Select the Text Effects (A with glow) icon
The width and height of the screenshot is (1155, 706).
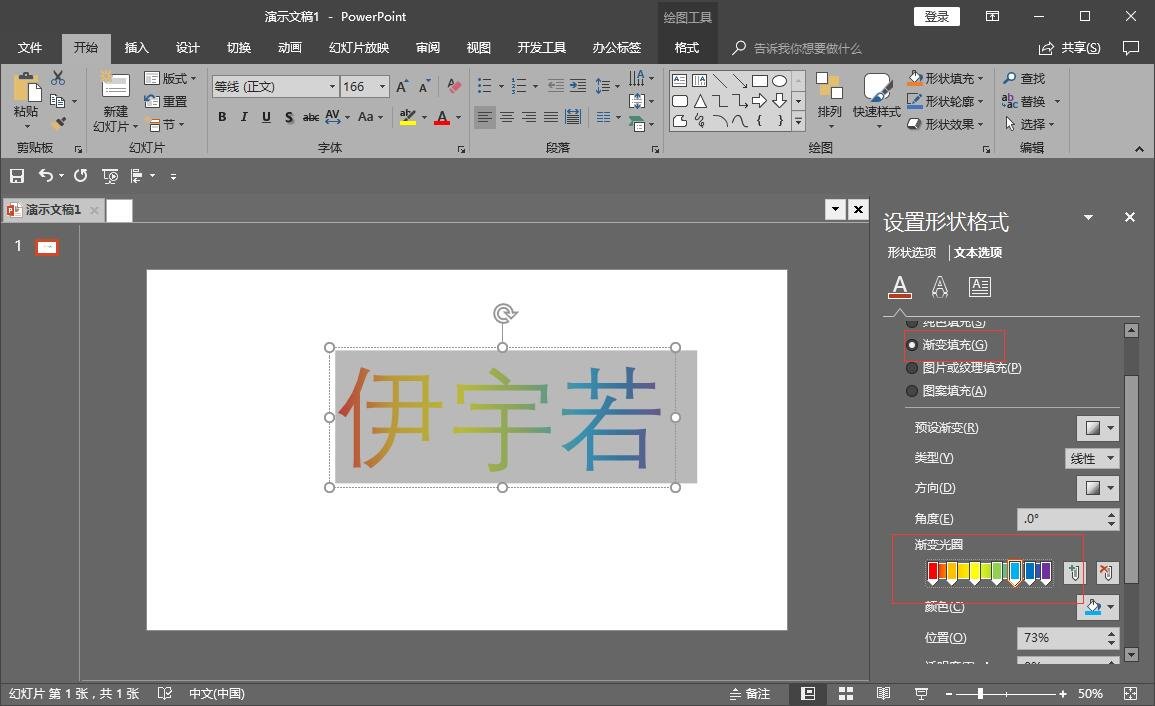click(x=939, y=287)
